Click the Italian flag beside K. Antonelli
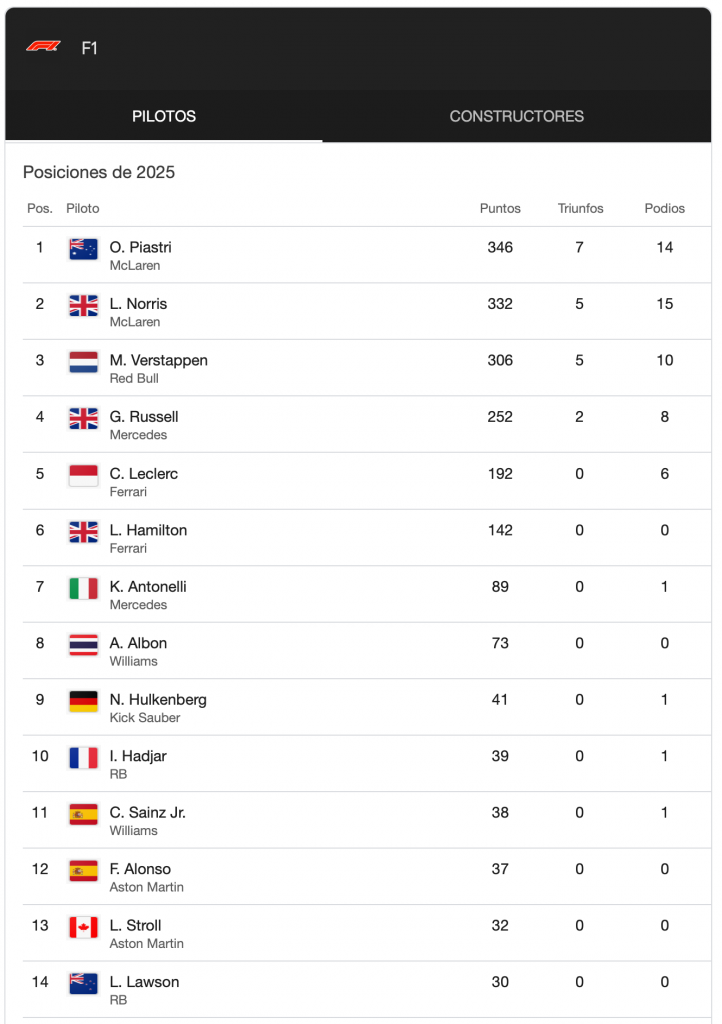The height and width of the screenshot is (1024, 722). (x=83, y=588)
